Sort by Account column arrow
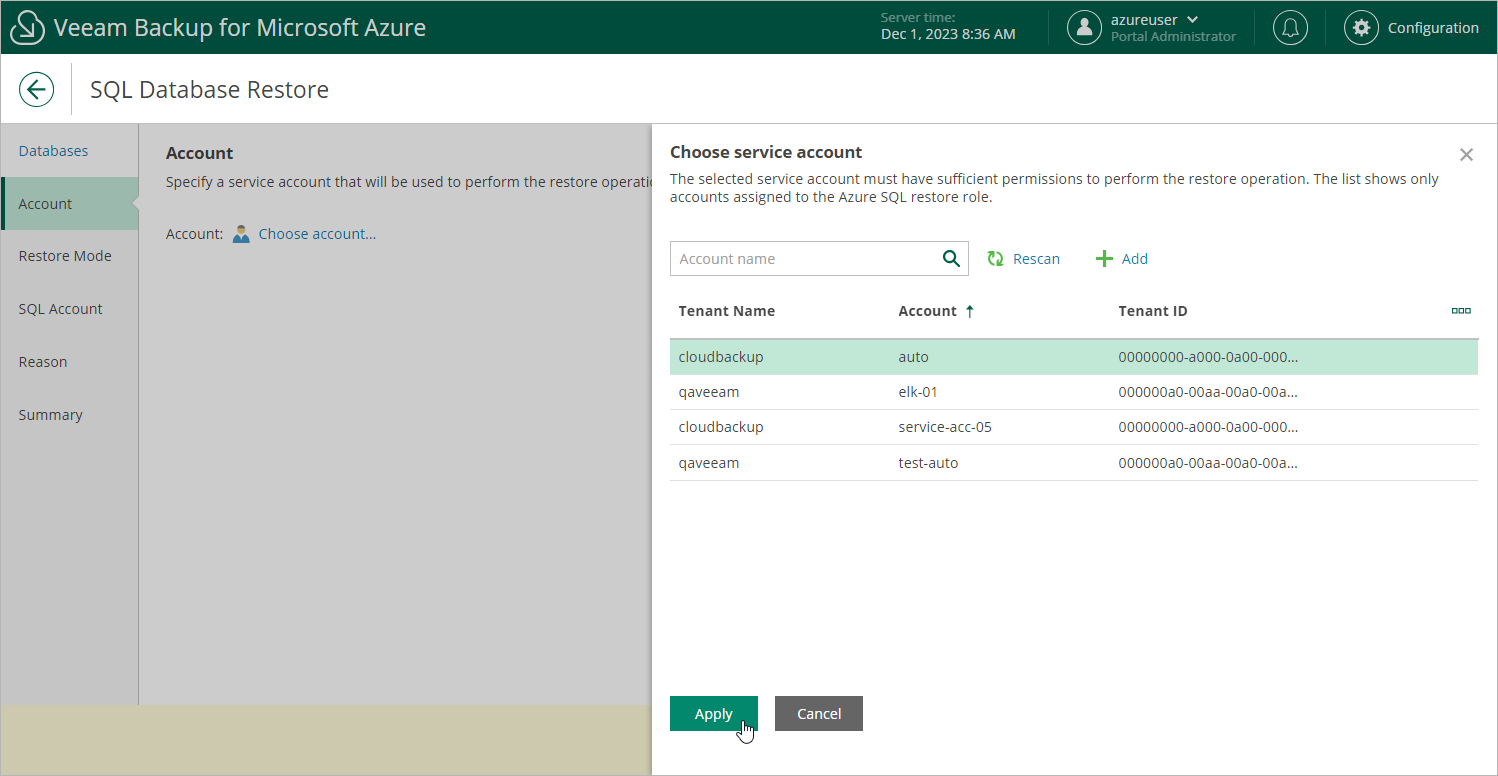The image size is (1498, 776). (969, 311)
